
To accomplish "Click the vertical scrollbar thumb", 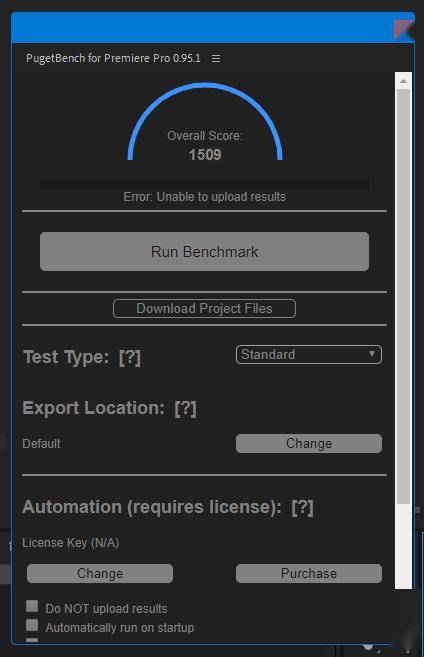I will coord(403,296).
